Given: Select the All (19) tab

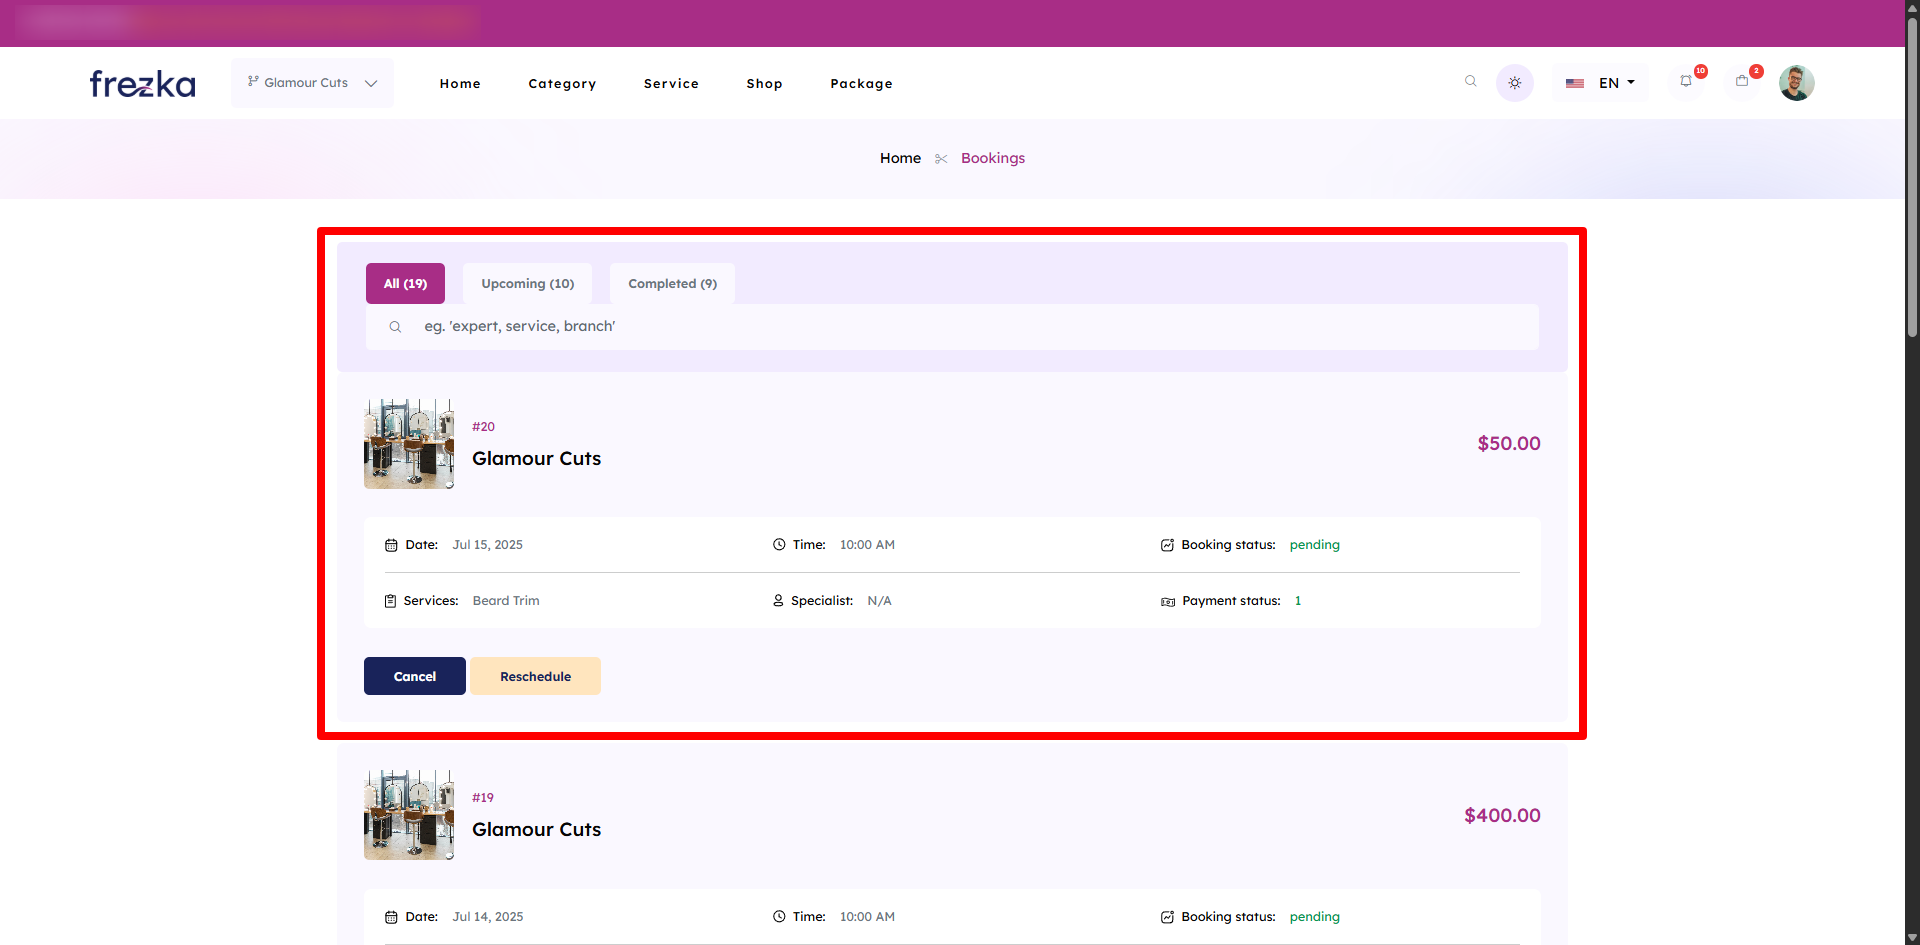Looking at the screenshot, I should coord(405,284).
